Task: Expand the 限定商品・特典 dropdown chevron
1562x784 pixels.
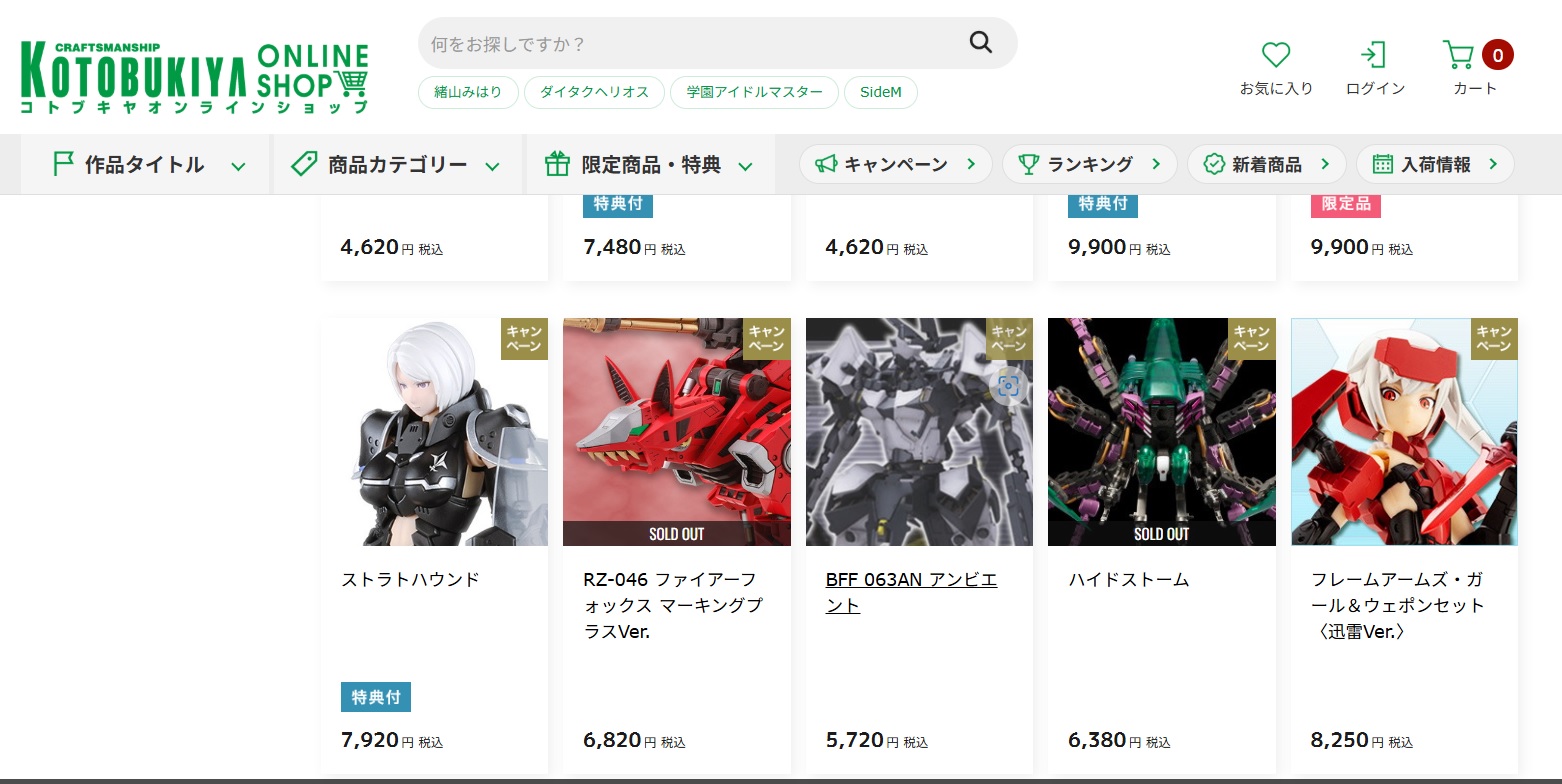Action: 746,166
